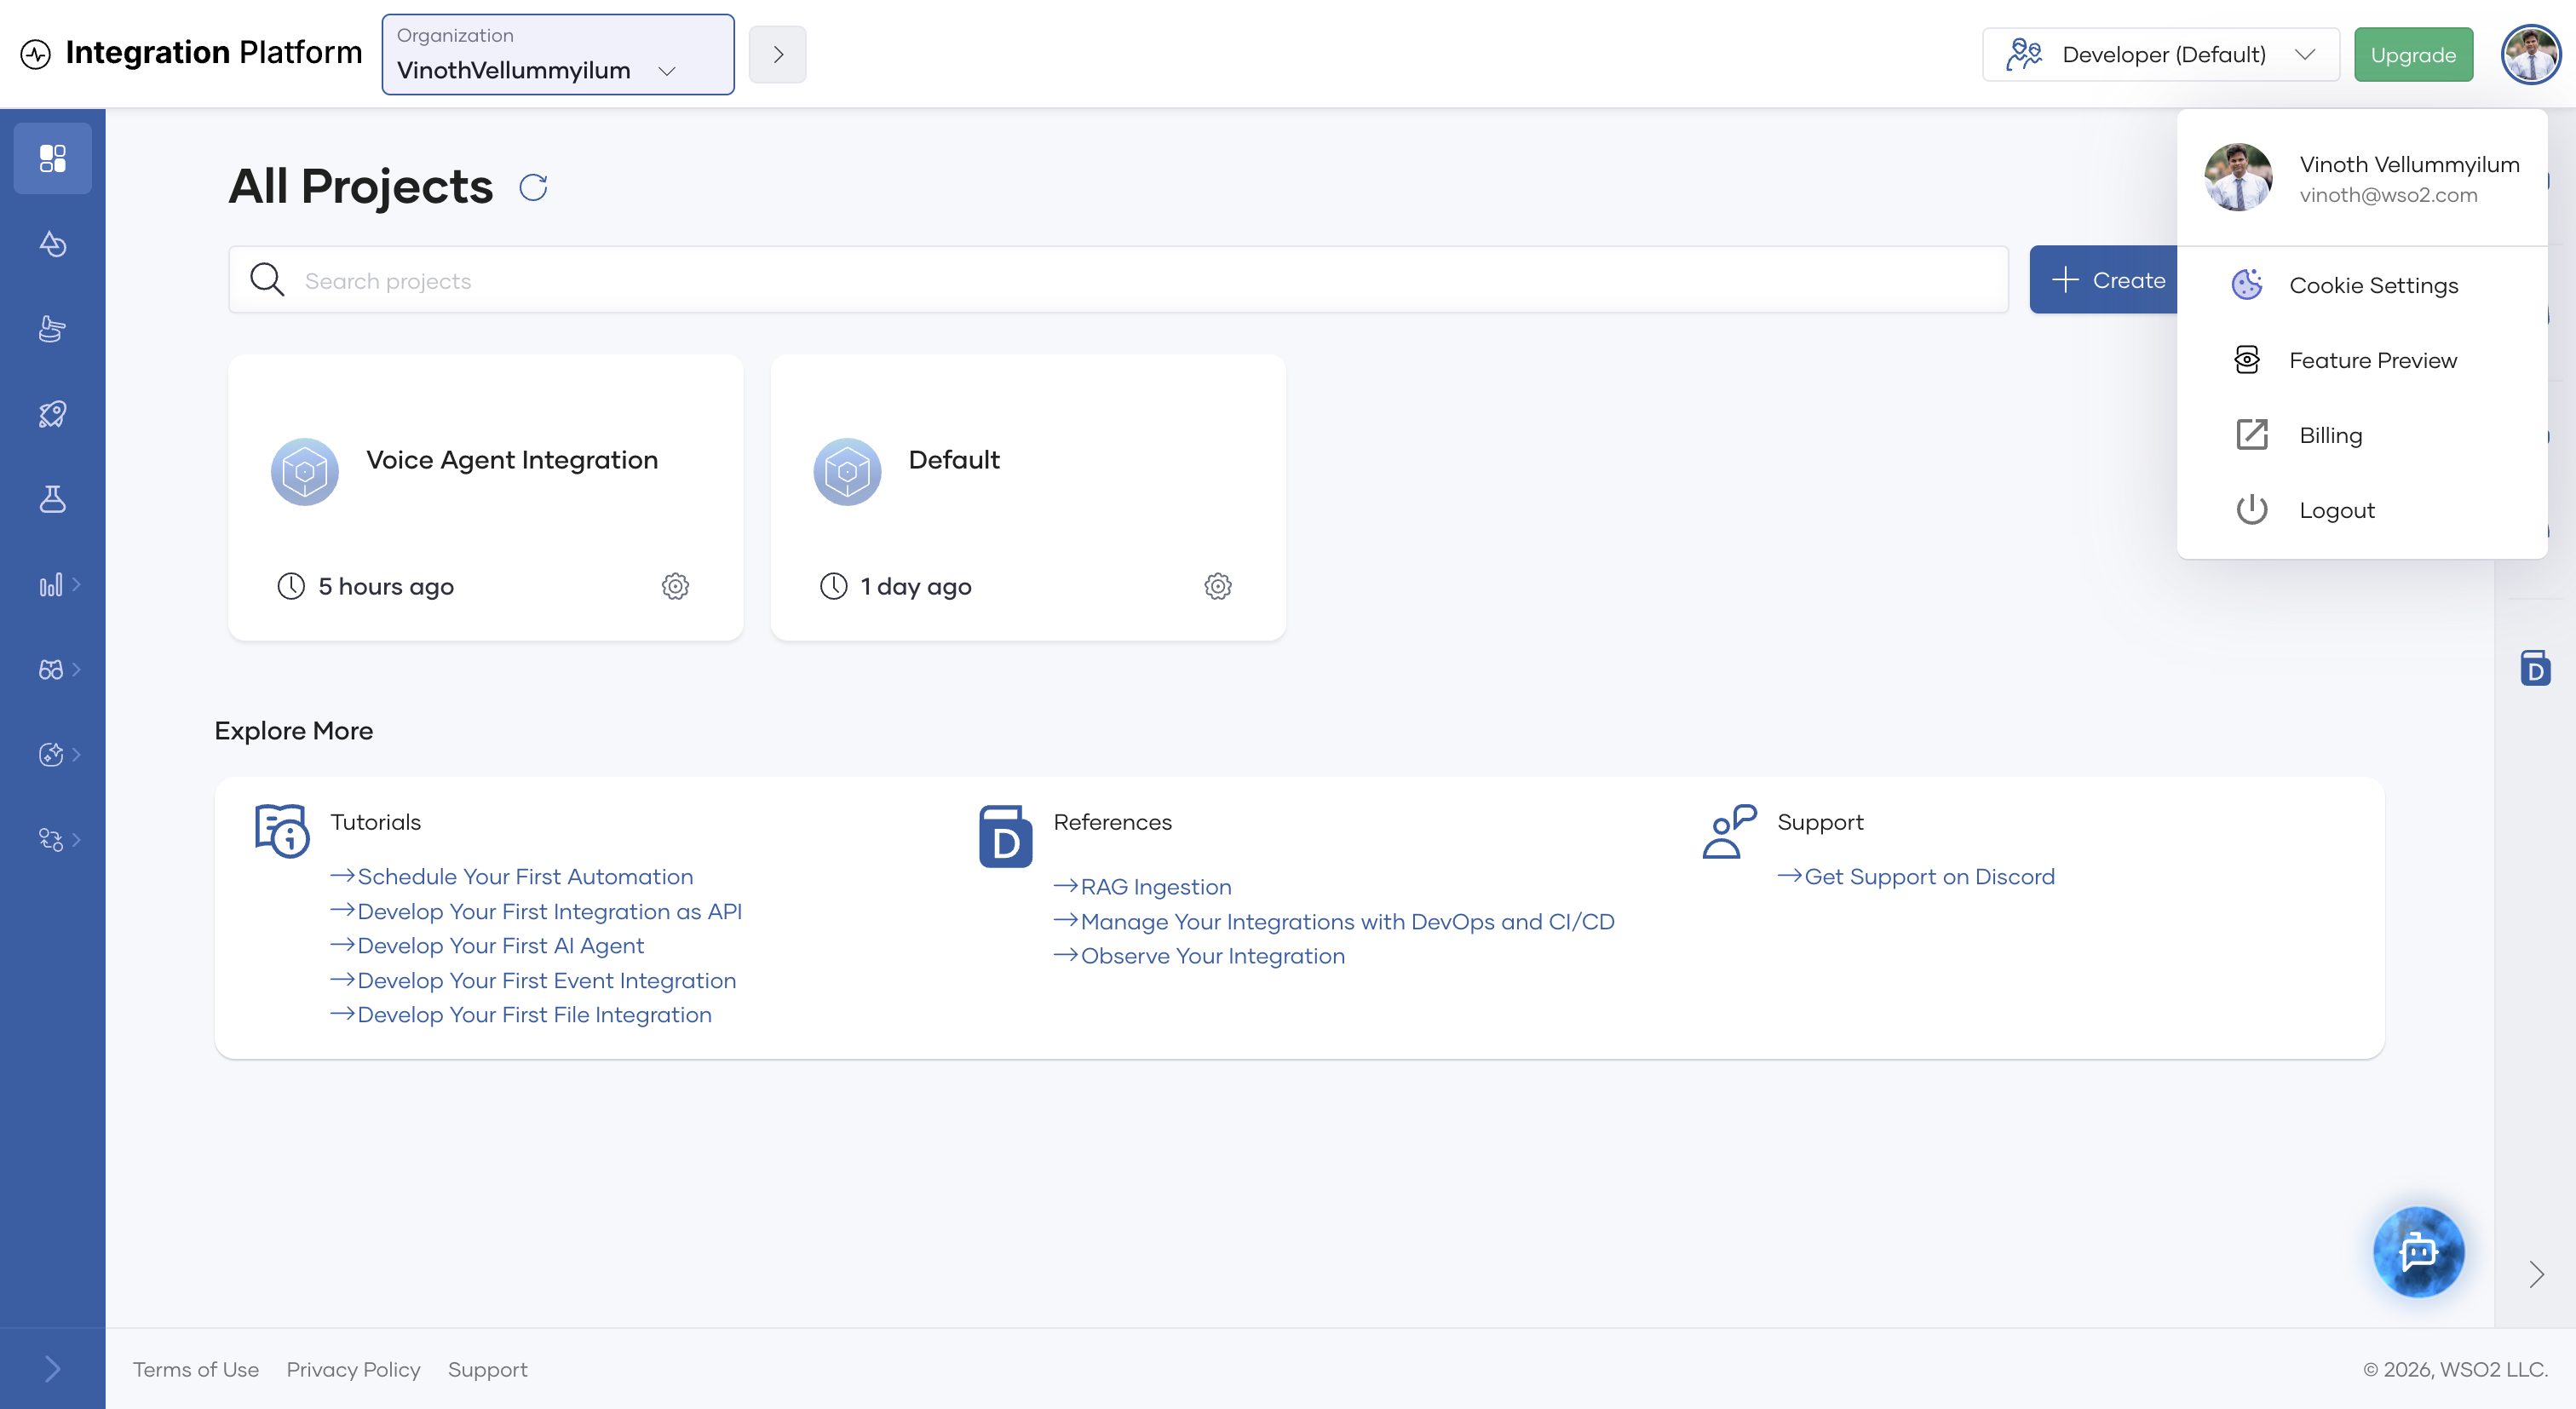The image size is (2576, 1409).
Task: Click the arrow button next to Organization
Action: [777, 54]
